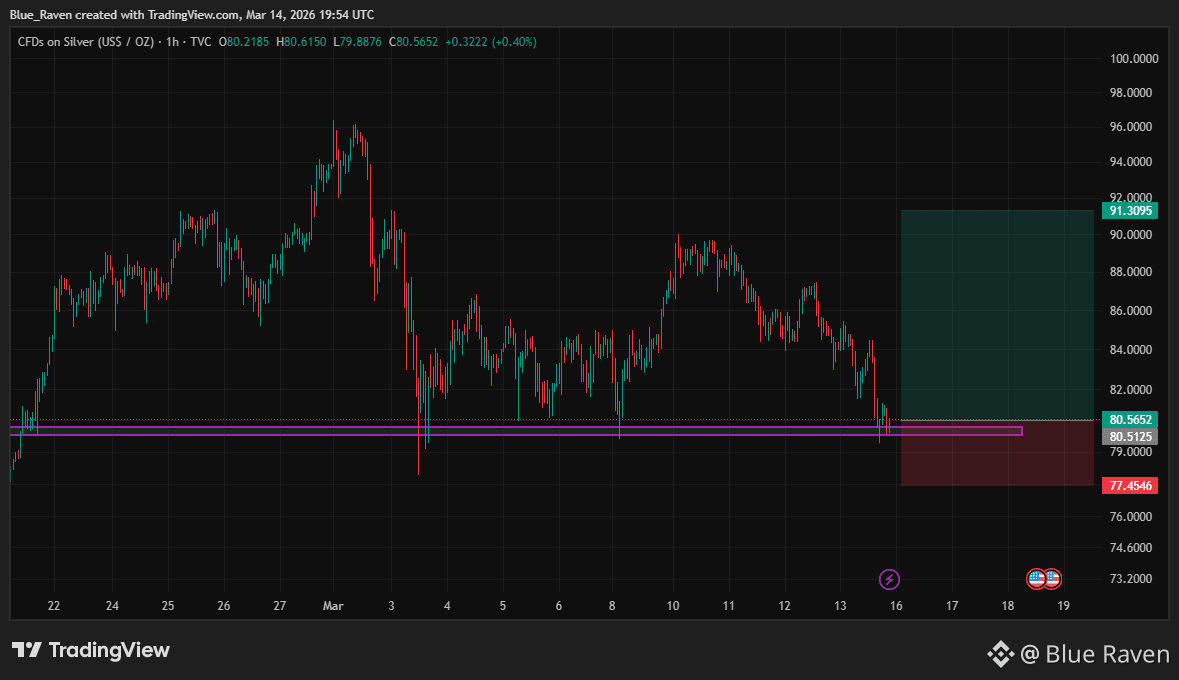The width and height of the screenshot is (1179, 680).
Task: Click the 96.0000 price axis label
Action: [x=1131, y=126]
